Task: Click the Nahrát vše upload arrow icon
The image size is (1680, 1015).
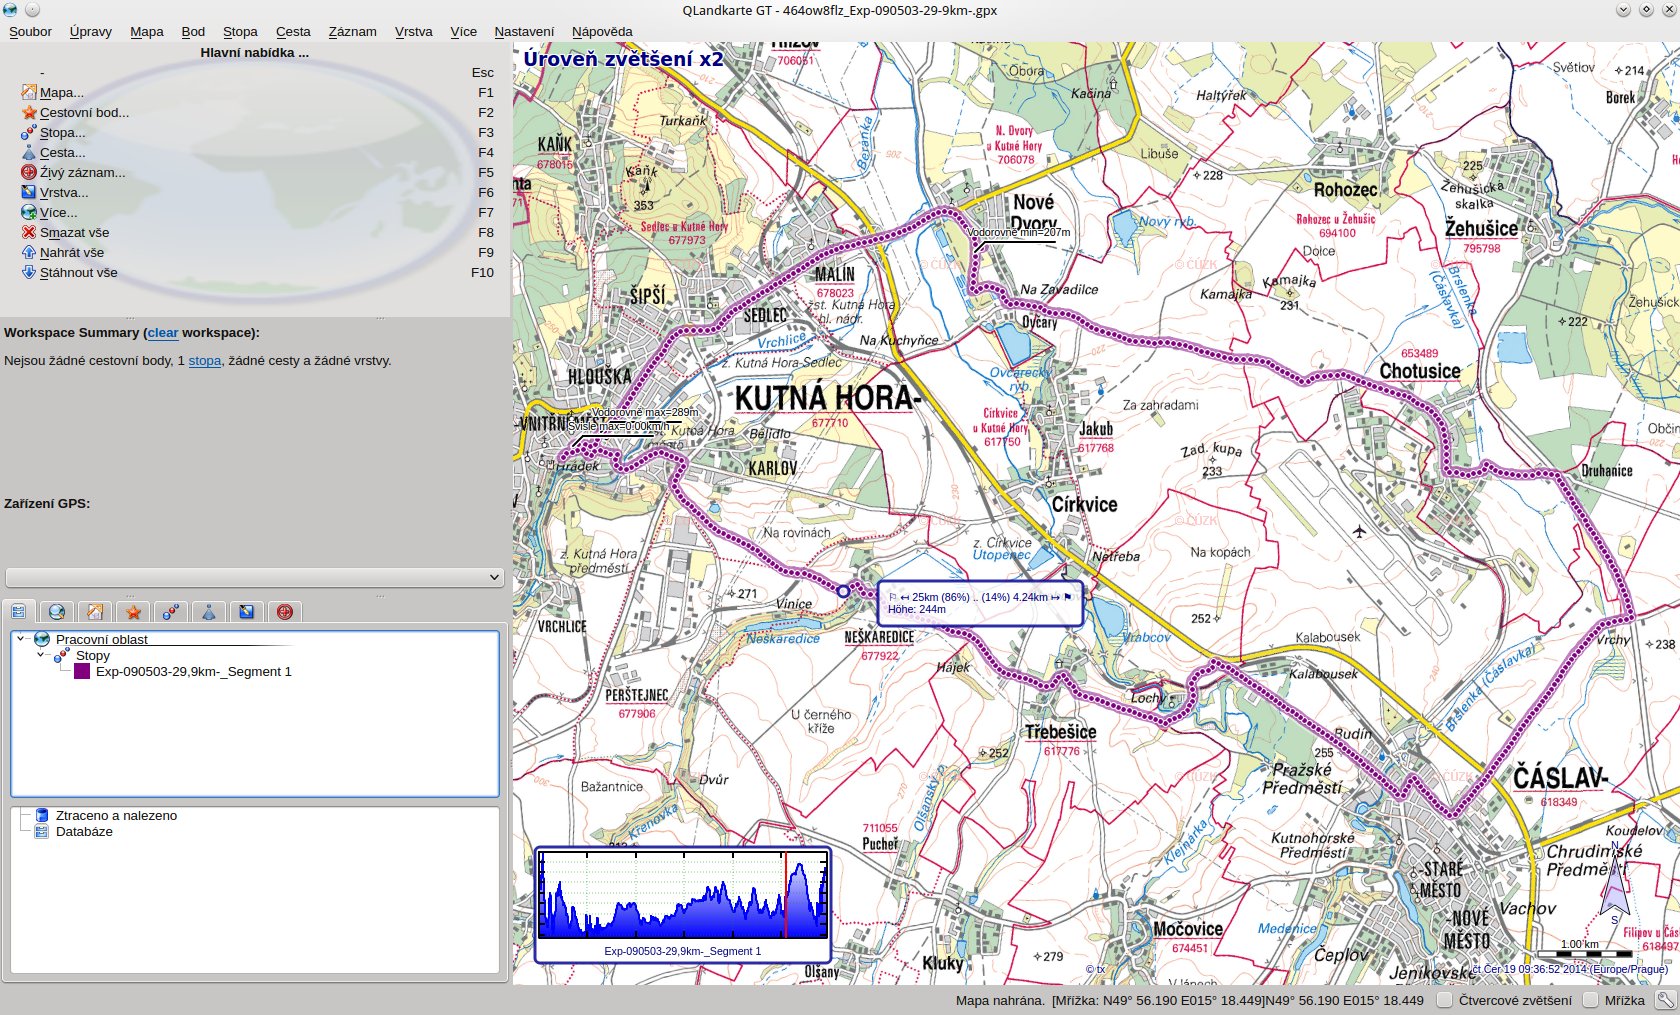Action: (x=29, y=252)
